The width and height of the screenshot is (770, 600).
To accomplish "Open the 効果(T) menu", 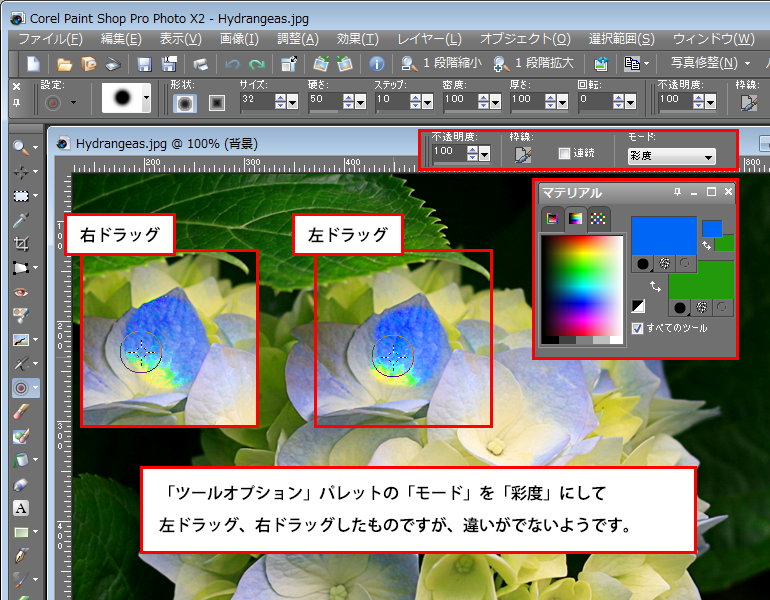I will coord(357,39).
